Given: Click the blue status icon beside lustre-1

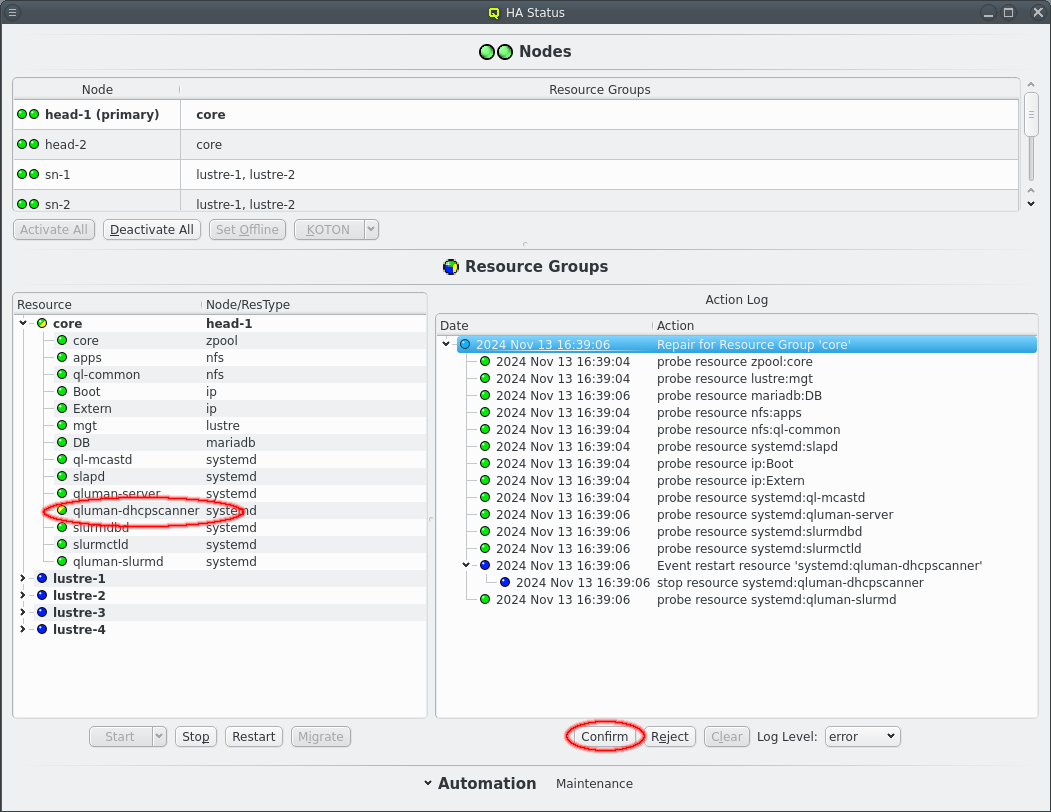Looking at the screenshot, I should pos(42,579).
